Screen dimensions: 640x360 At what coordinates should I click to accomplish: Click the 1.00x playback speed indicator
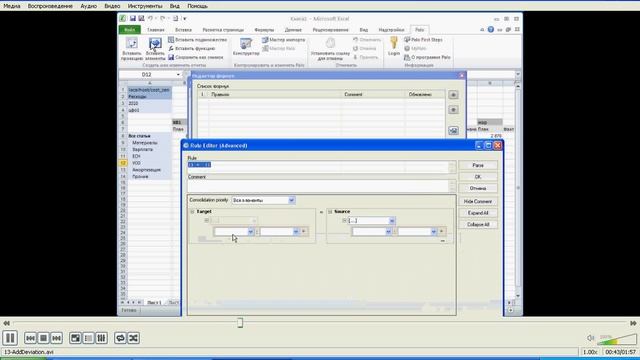(590, 352)
